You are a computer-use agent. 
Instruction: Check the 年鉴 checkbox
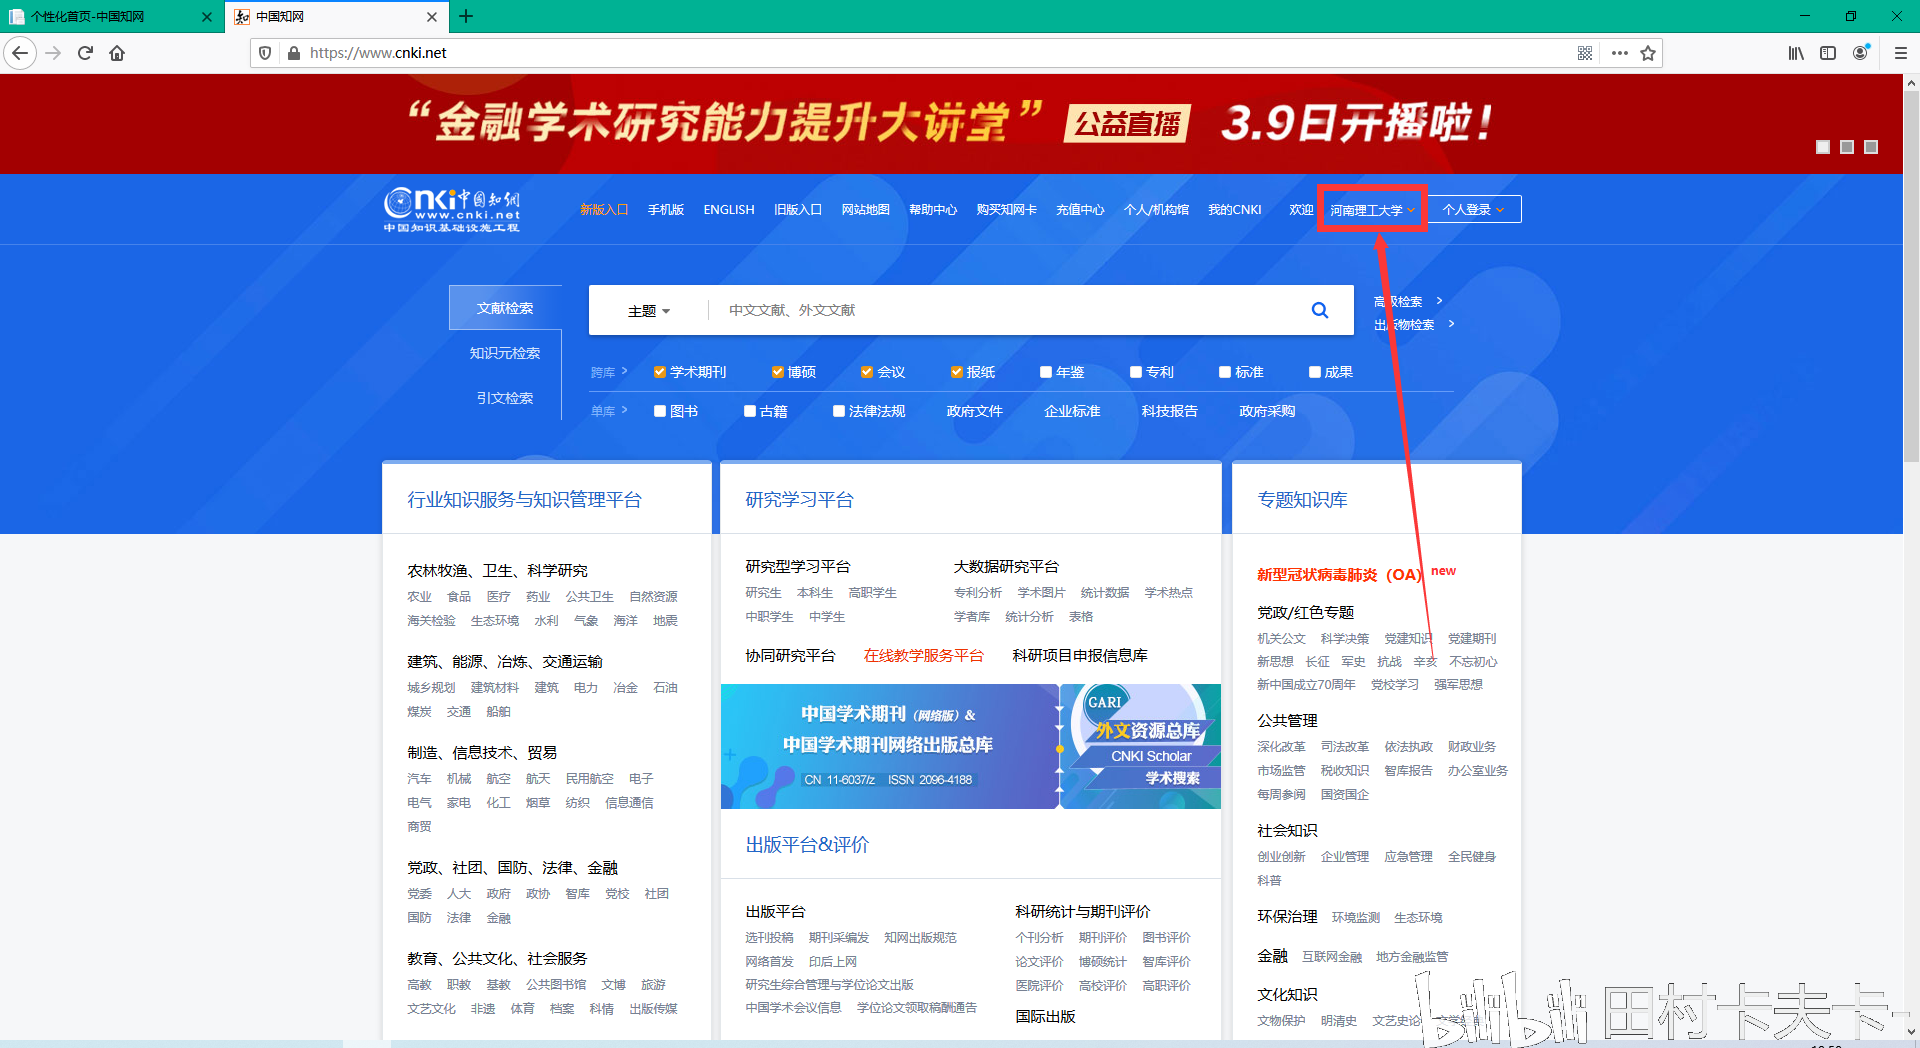pos(1046,372)
